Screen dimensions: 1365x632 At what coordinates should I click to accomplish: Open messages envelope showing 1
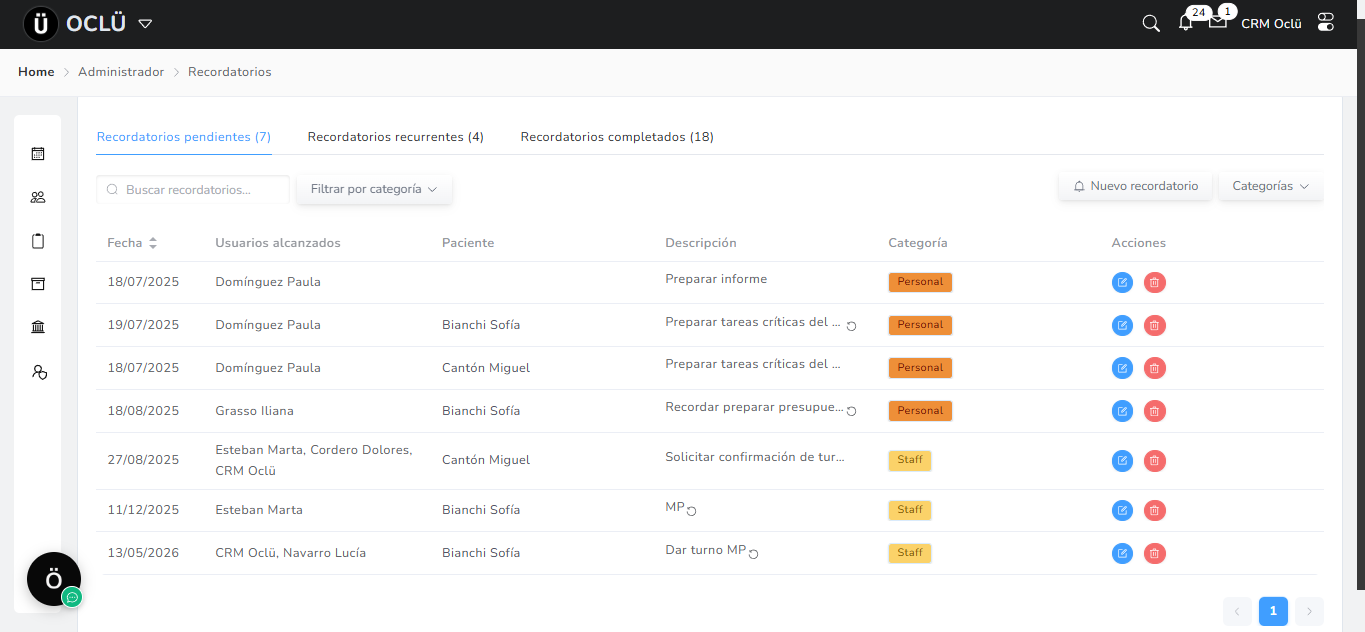pyautogui.click(x=1218, y=22)
